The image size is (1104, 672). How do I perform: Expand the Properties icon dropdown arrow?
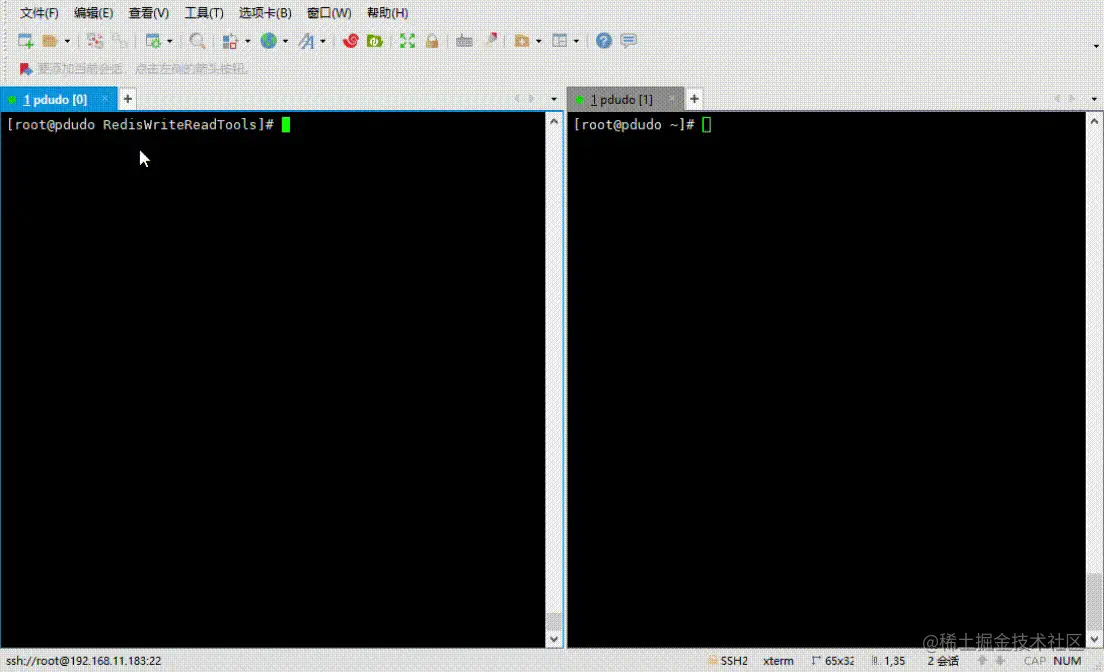tap(170, 42)
